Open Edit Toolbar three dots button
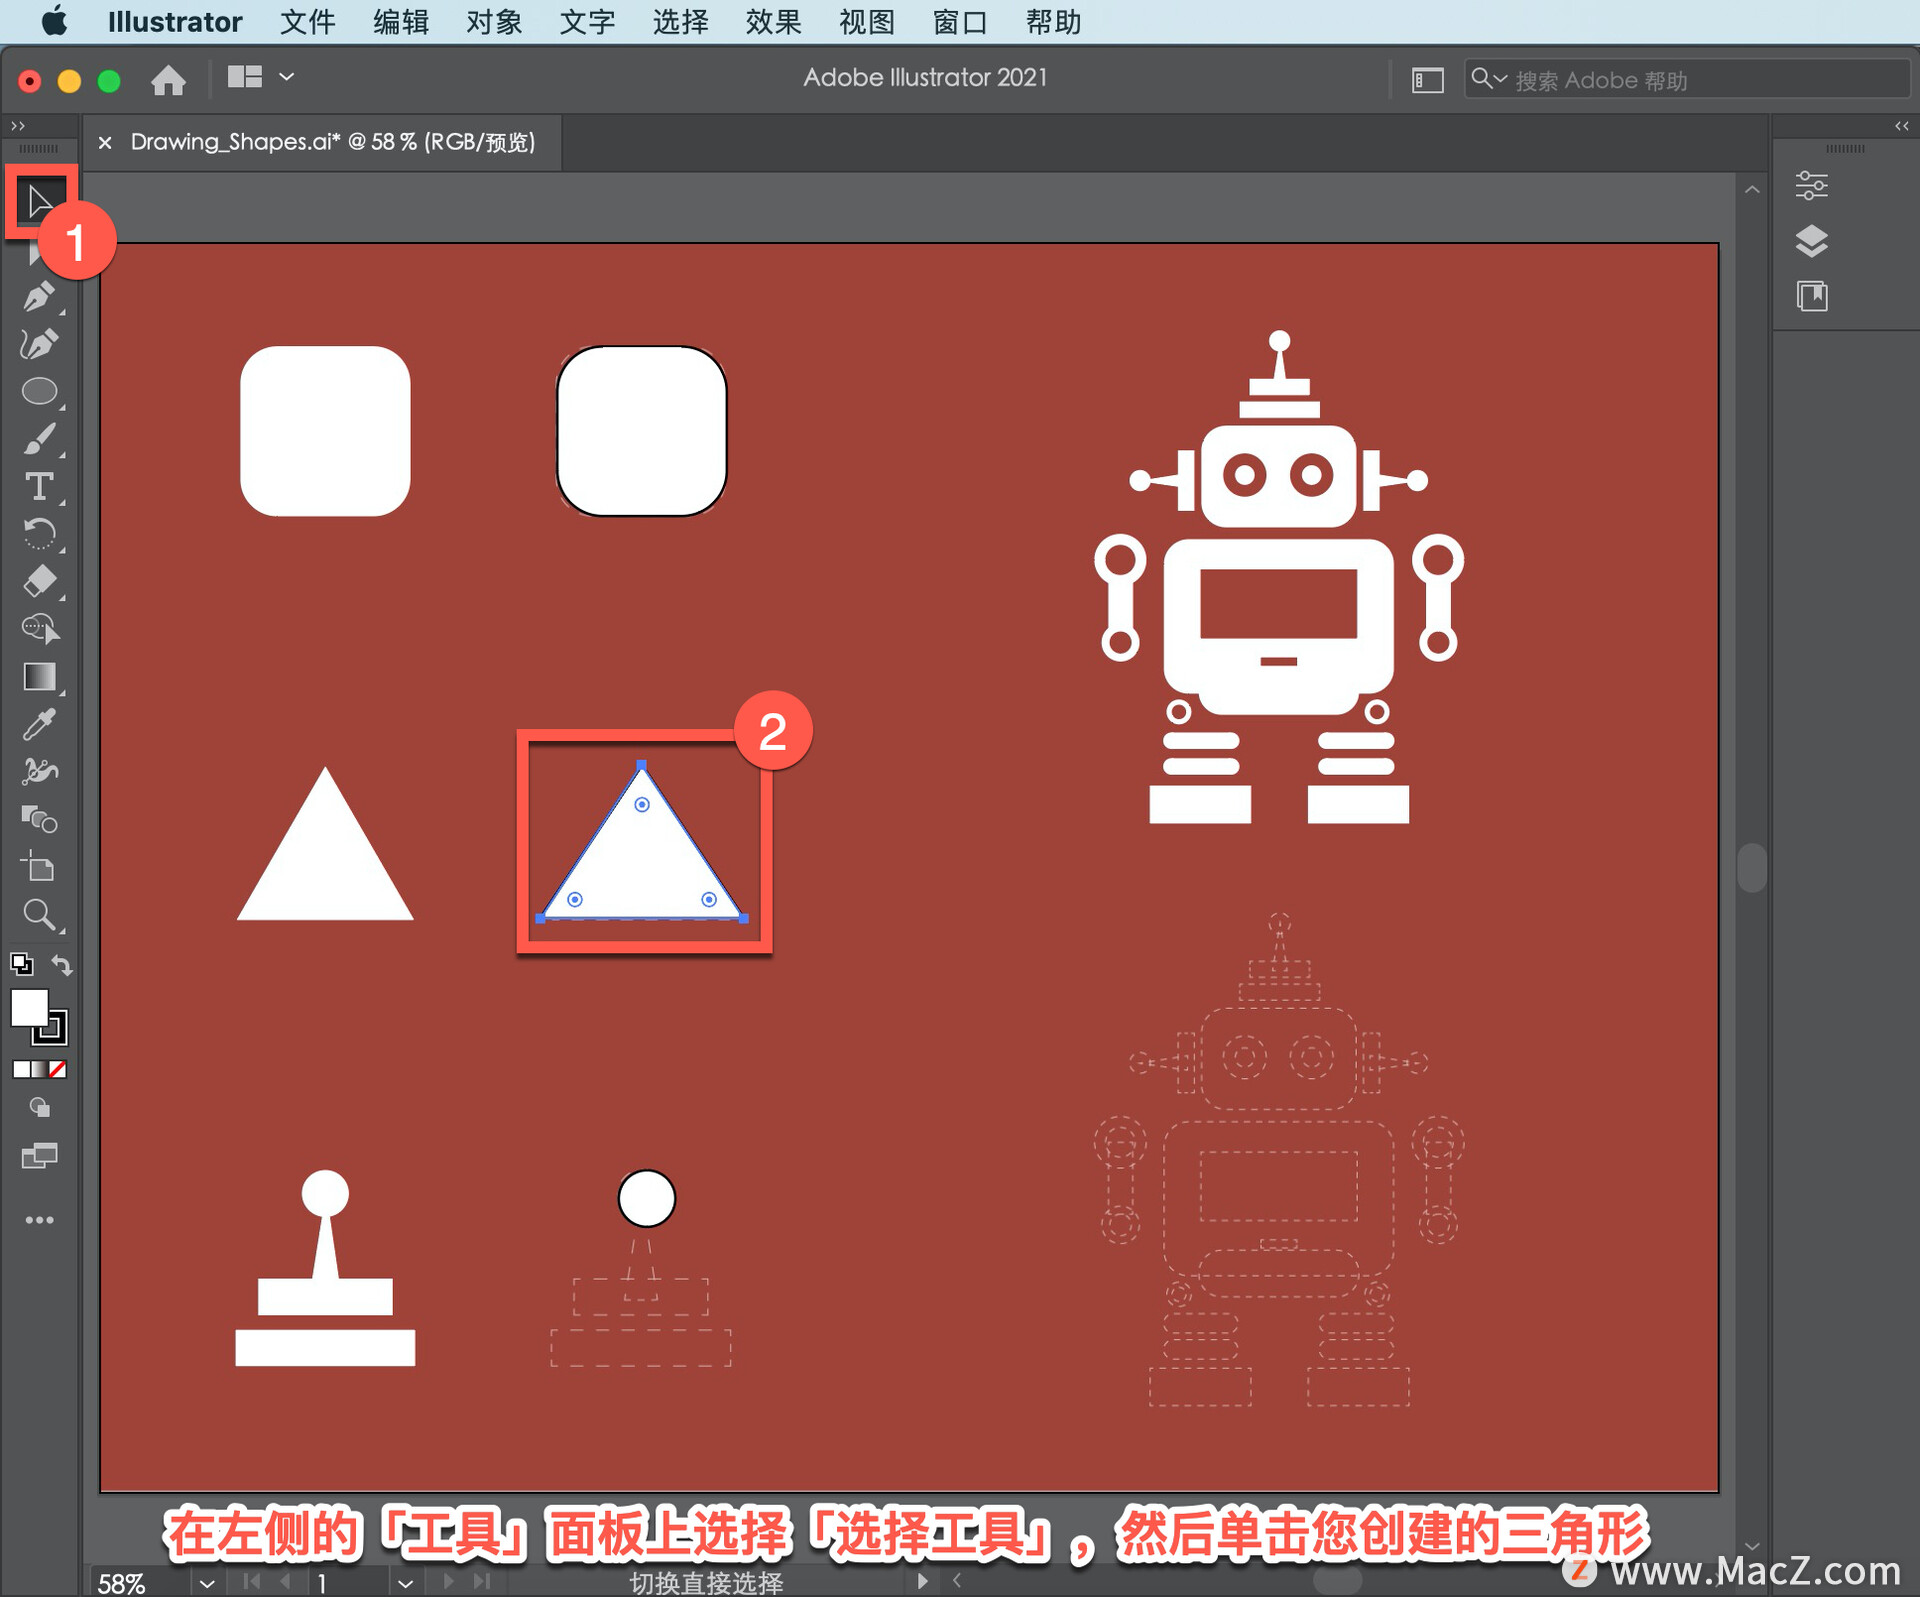Screen dimensions: 1920x1597 pyautogui.click(x=39, y=1220)
